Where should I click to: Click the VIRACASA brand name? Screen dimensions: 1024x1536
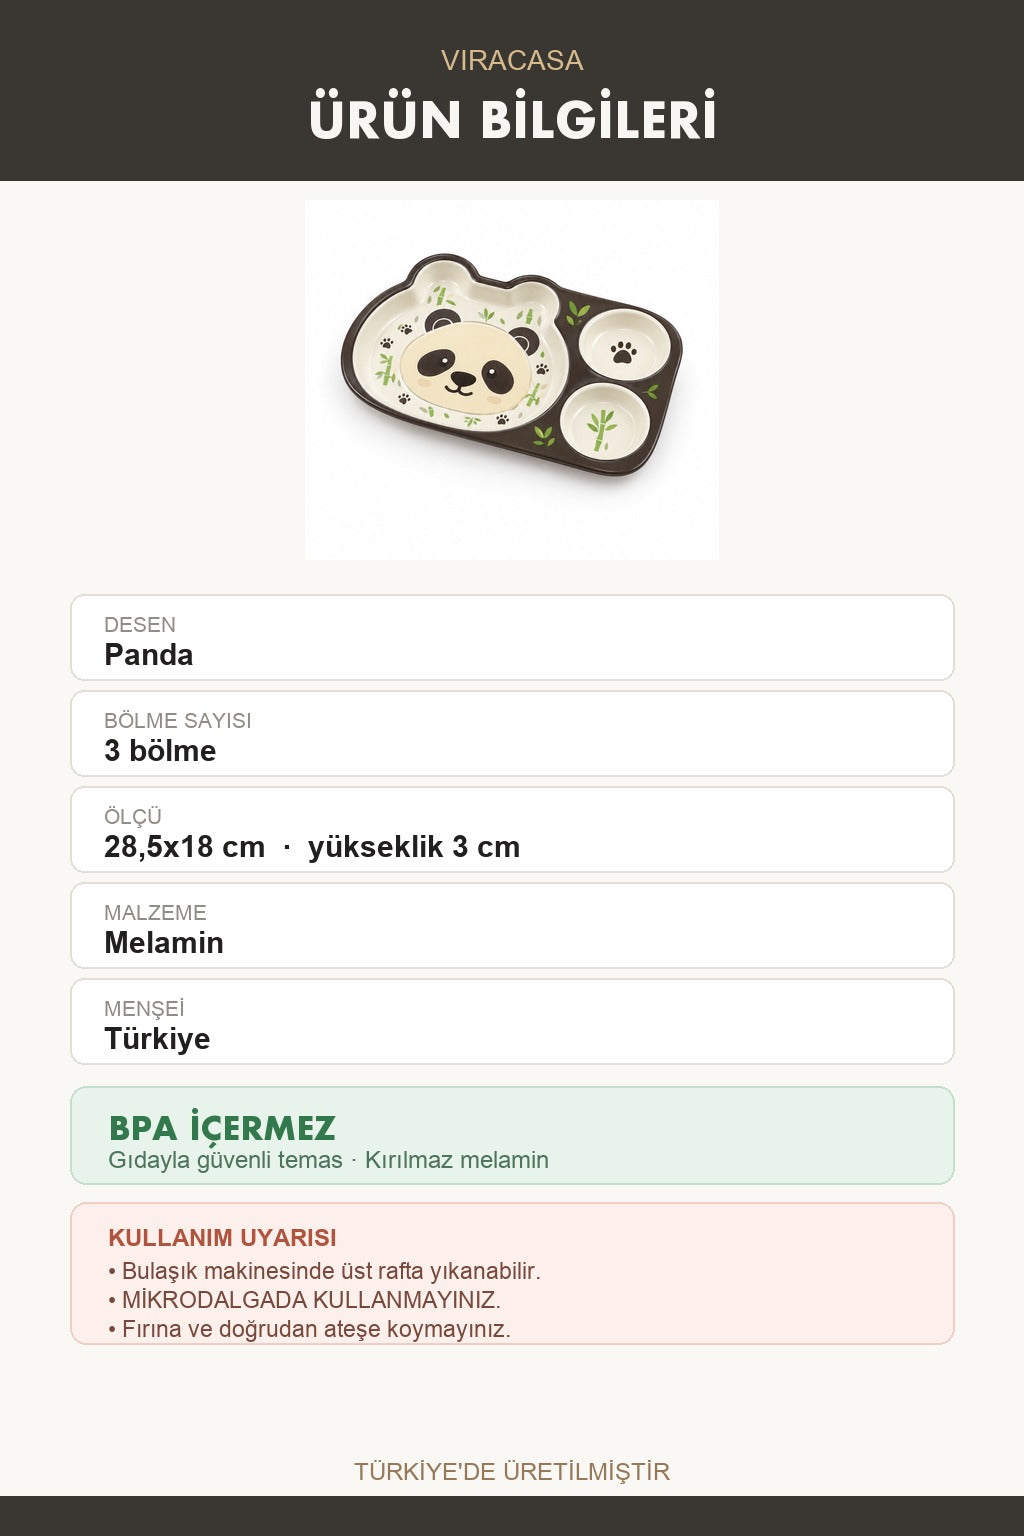[512, 60]
